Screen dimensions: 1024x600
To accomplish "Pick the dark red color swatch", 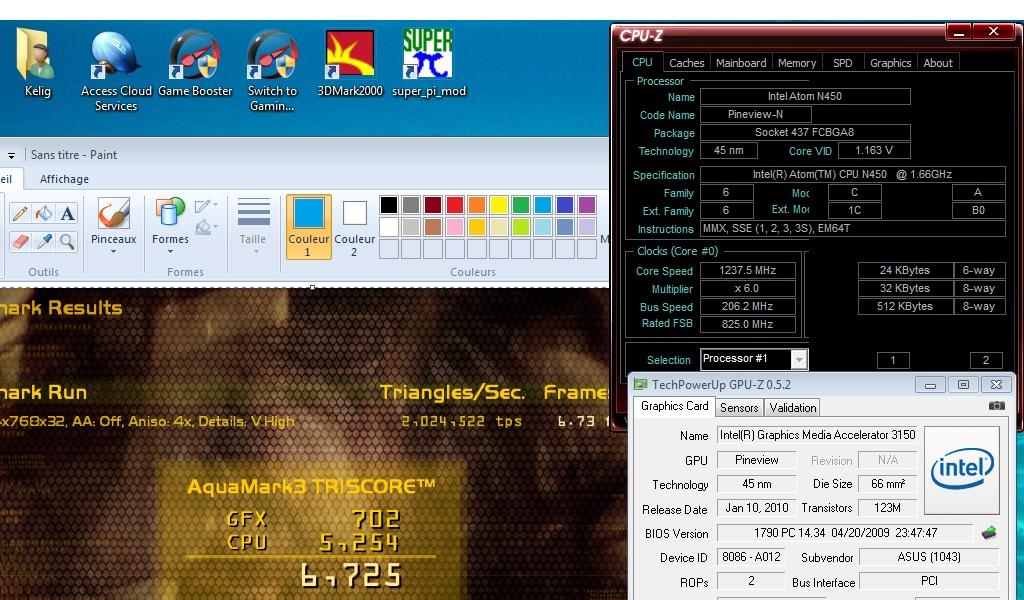I will pyautogui.click(x=433, y=205).
